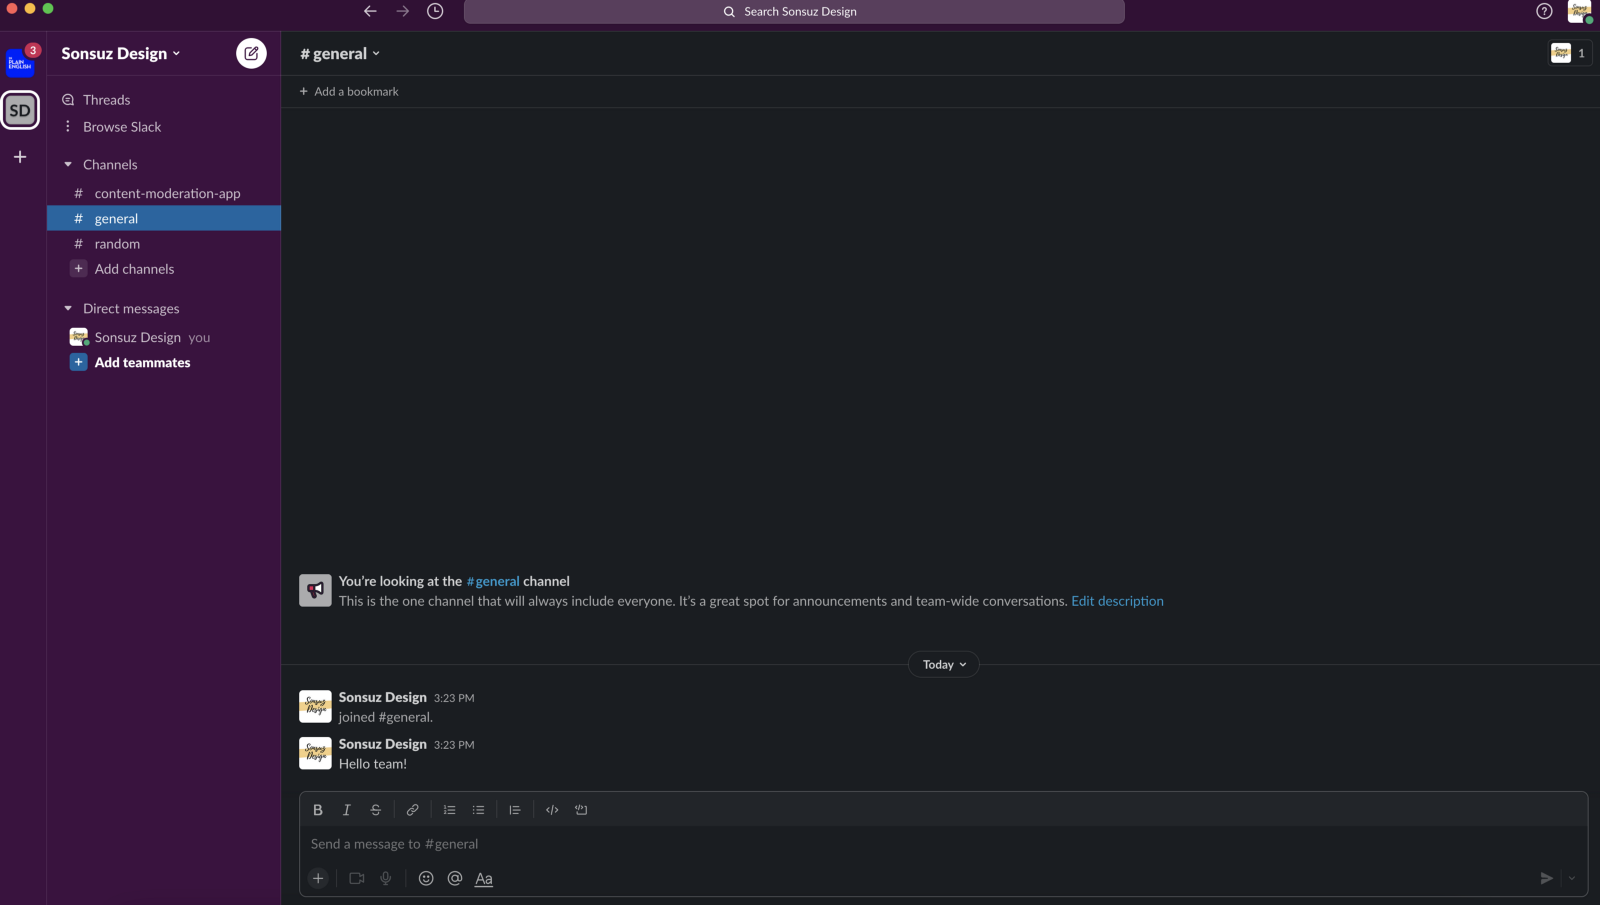Toggle bold formatting in message composer
This screenshot has height=905, width=1600.
point(318,810)
